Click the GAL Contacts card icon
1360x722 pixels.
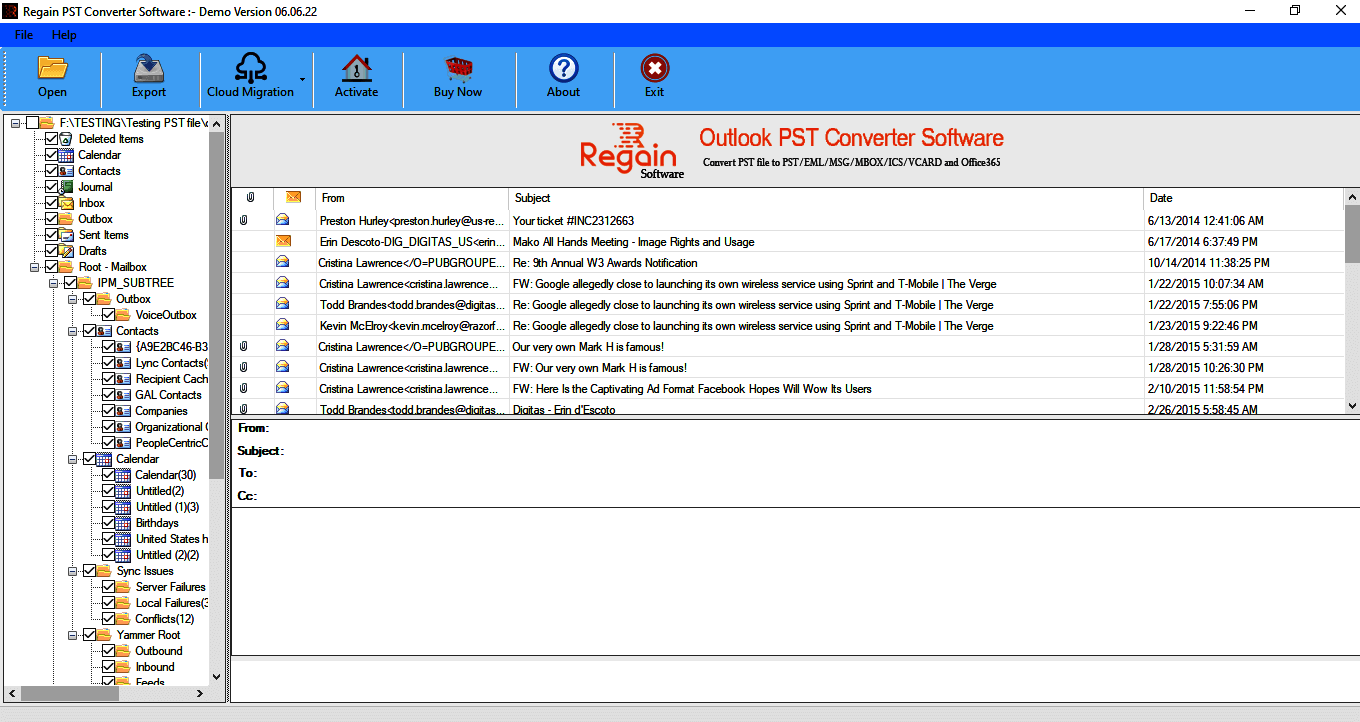pos(124,395)
